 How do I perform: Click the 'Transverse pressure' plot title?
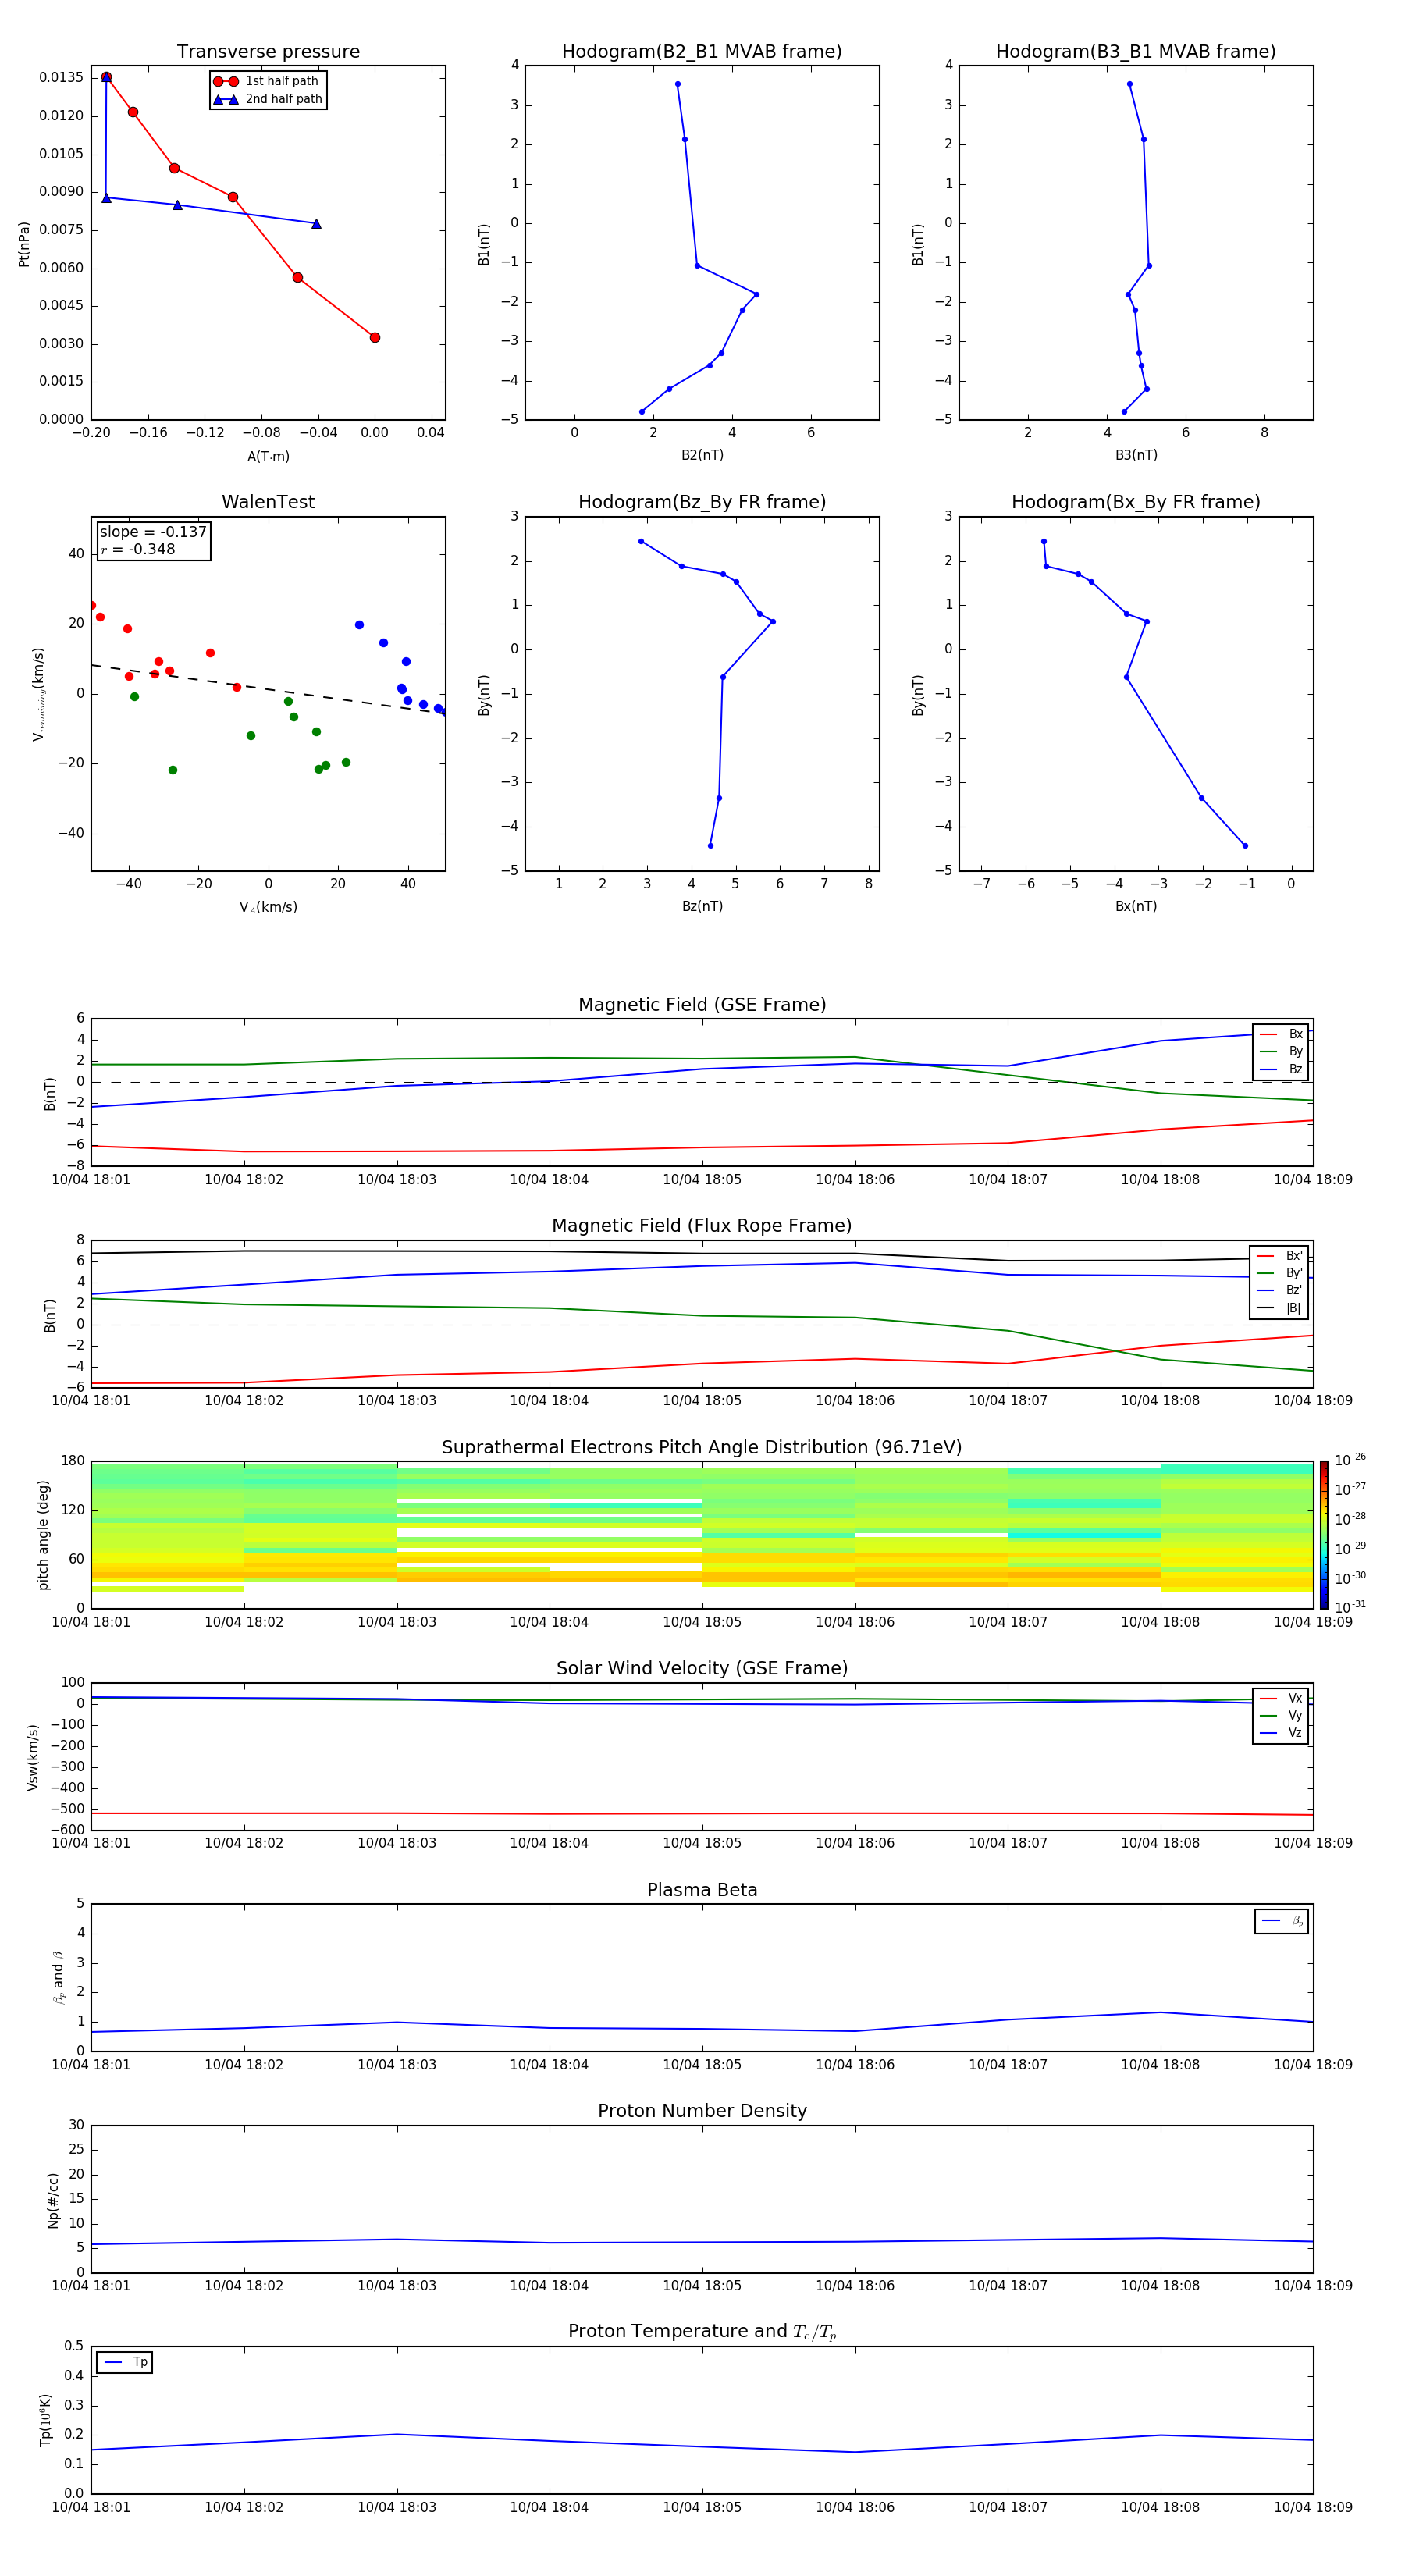coord(268,52)
